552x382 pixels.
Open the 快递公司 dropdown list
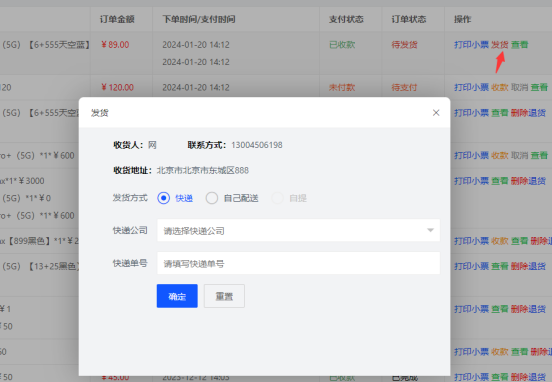(x=298, y=230)
